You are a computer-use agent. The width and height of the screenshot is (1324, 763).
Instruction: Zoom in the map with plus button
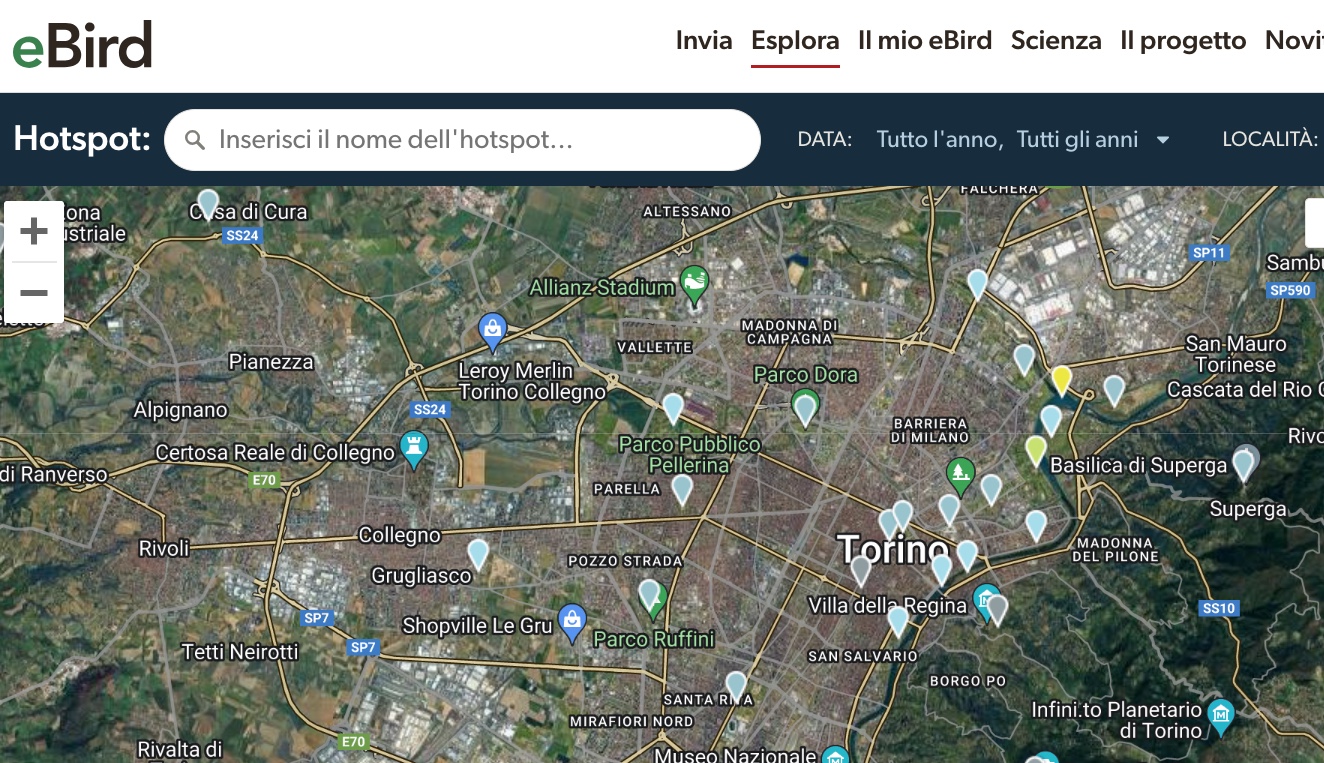click(x=34, y=232)
